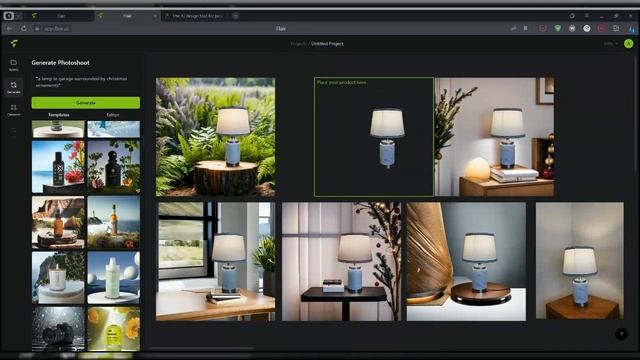
Task: Open the green shield extension
Action: click(558, 29)
